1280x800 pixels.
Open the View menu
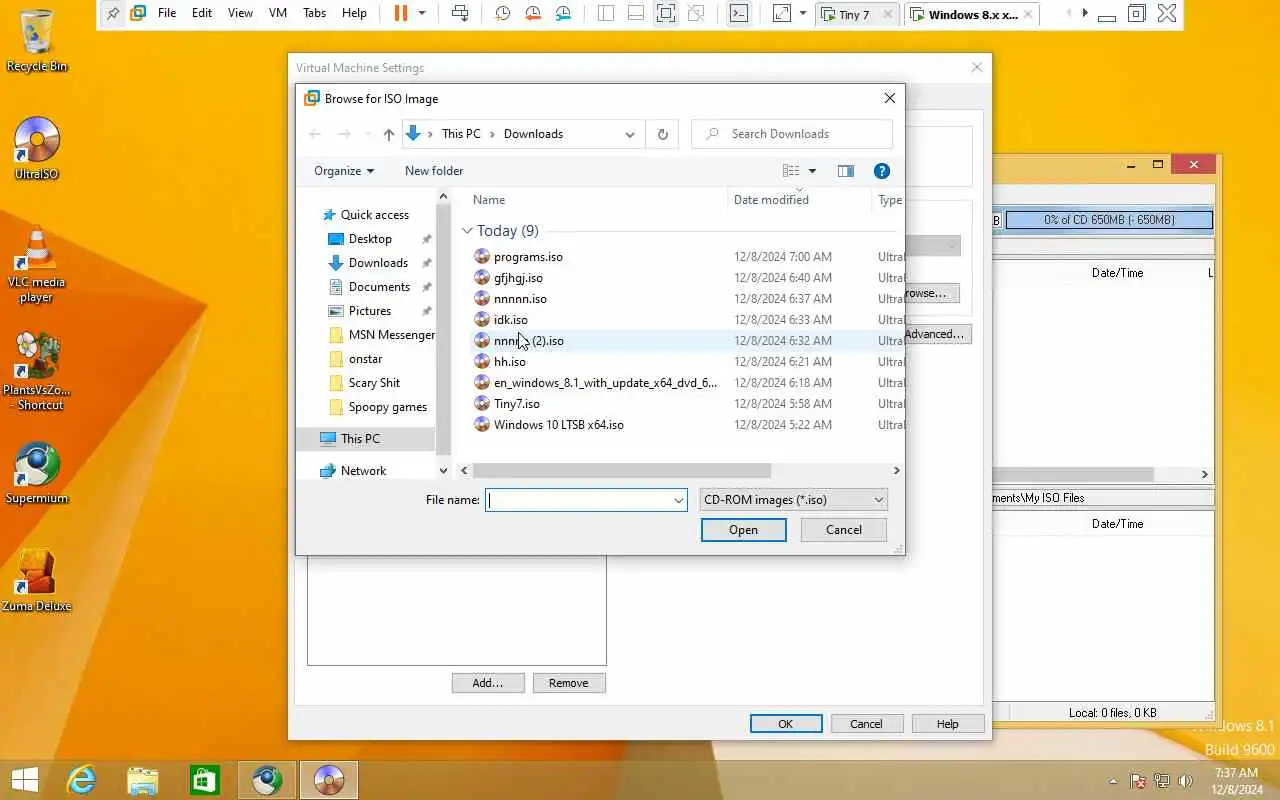pos(240,13)
